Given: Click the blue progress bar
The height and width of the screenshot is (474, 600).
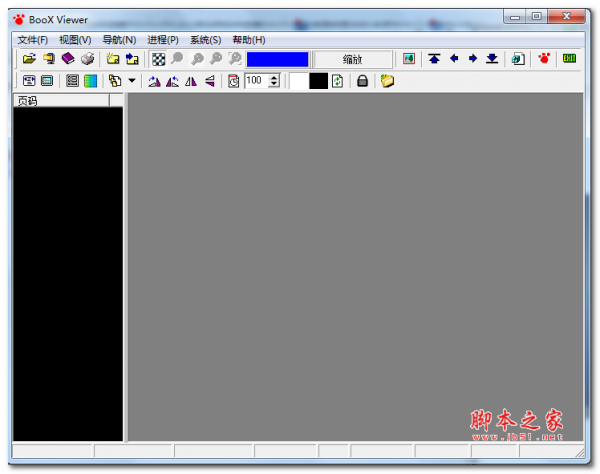Looking at the screenshot, I should click(277, 59).
